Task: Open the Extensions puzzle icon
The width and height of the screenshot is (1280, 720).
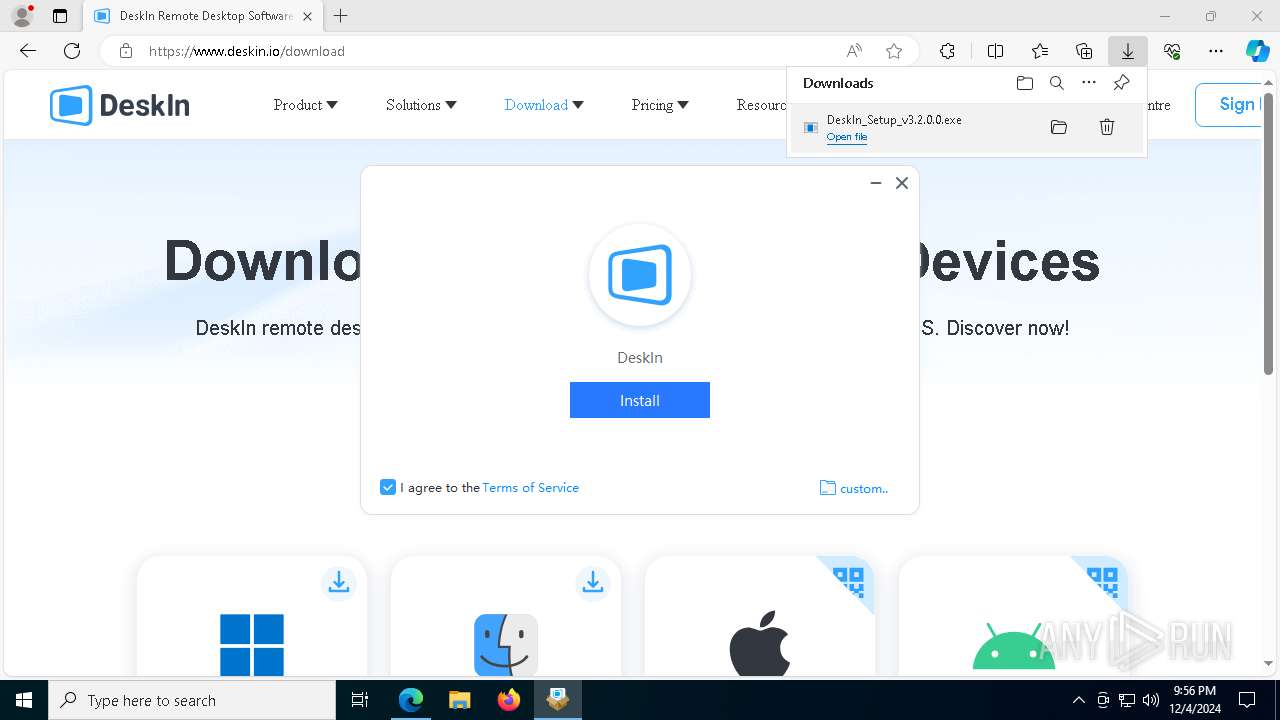Action: 947,51
